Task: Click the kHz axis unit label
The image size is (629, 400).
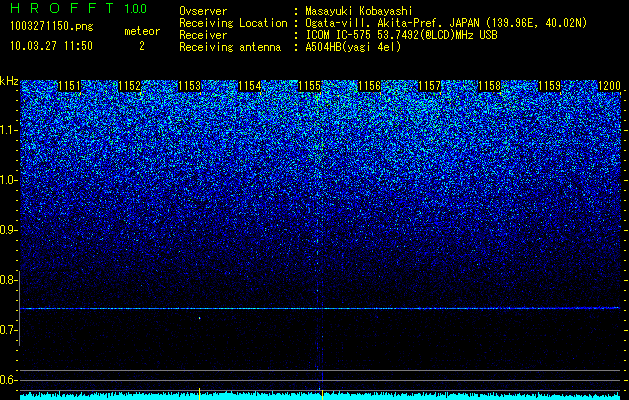Action: (9, 81)
